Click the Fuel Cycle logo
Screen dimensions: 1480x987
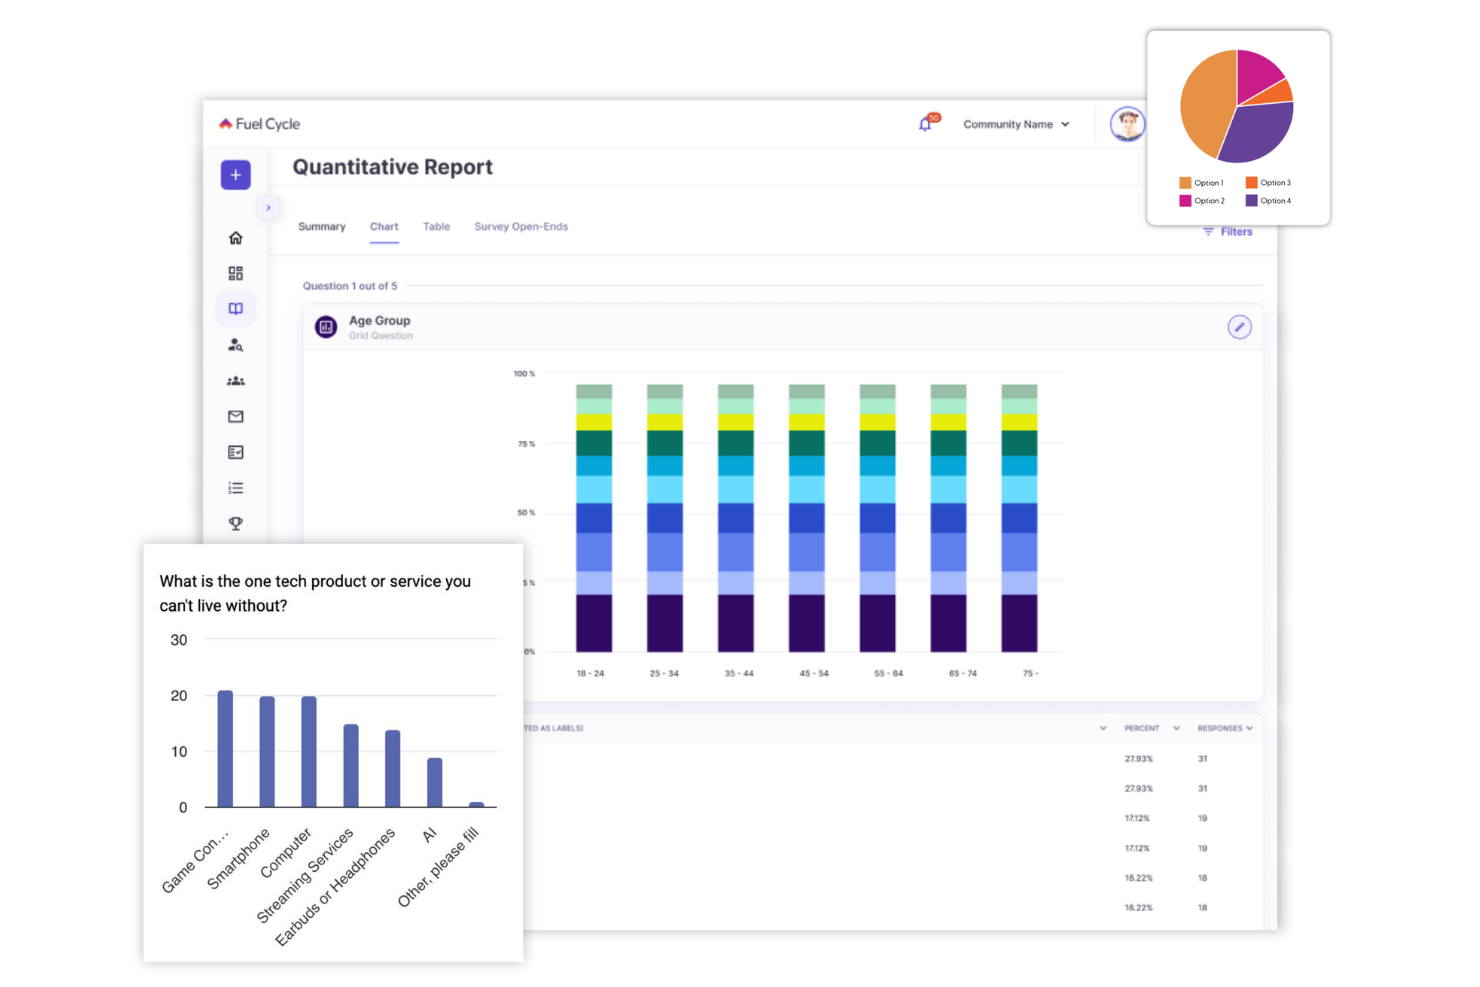point(259,124)
